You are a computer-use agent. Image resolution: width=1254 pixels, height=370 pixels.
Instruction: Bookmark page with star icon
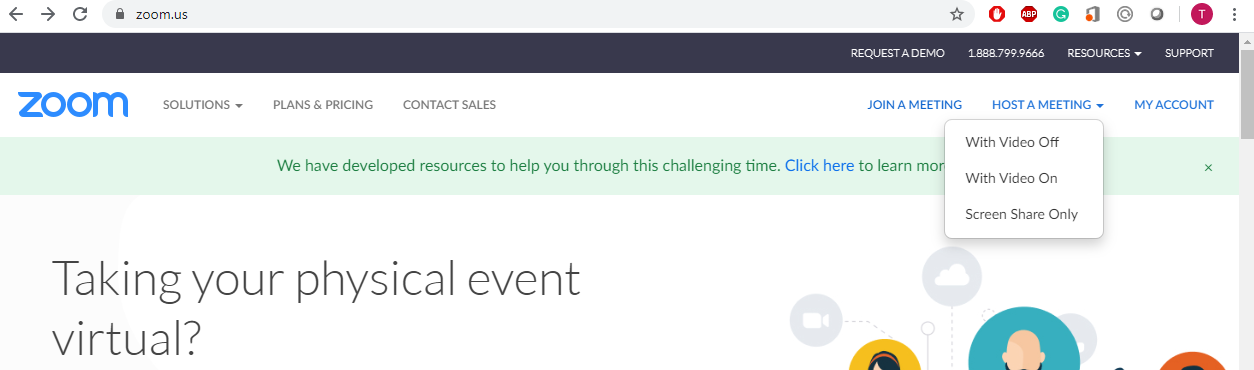pos(957,14)
